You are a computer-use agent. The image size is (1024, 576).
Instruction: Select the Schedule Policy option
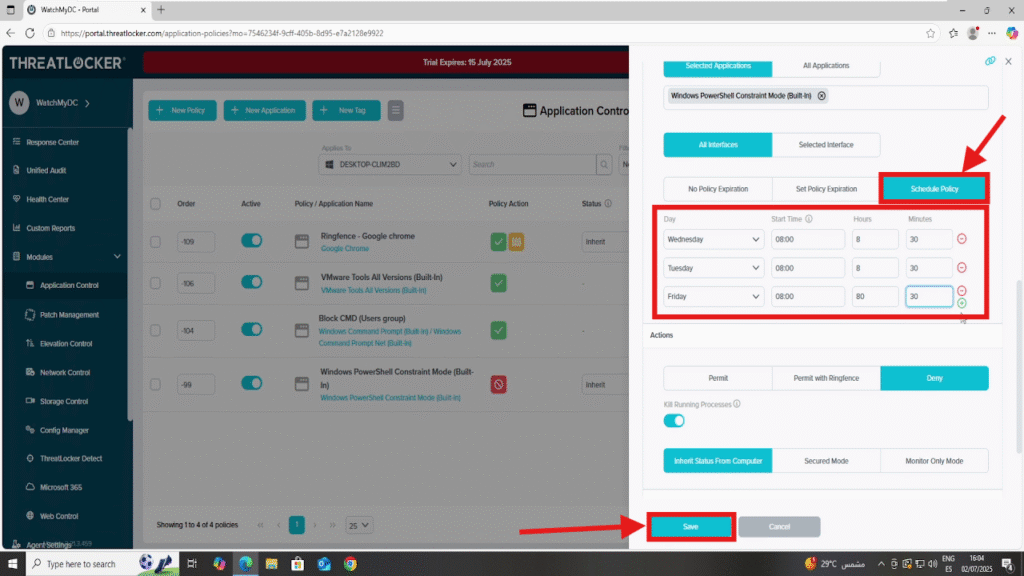point(935,189)
